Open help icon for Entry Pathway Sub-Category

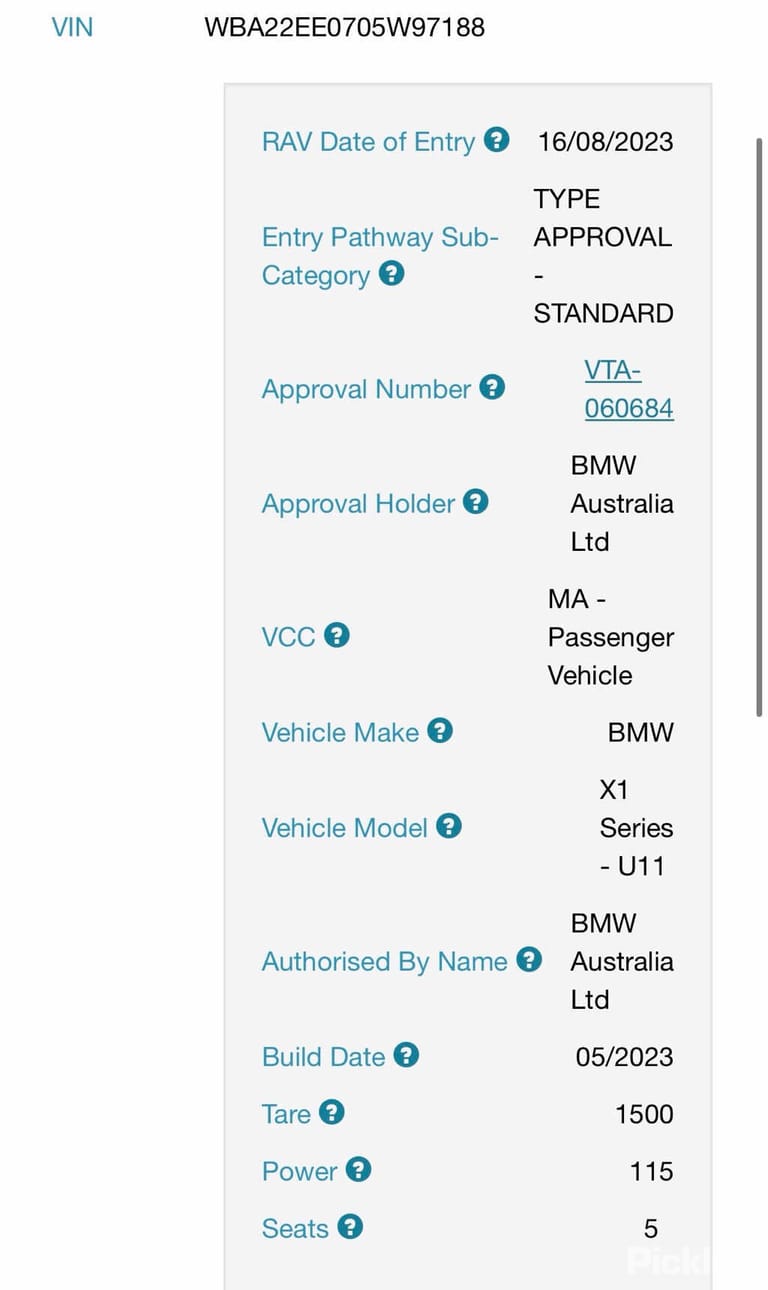click(392, 273)
